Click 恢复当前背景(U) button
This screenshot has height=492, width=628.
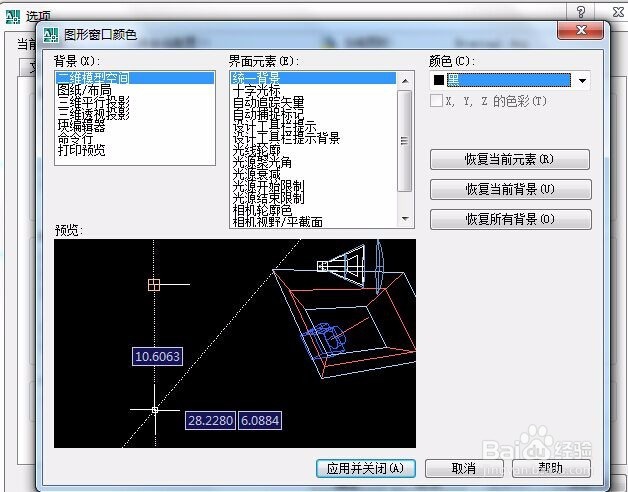pos(511,189)
